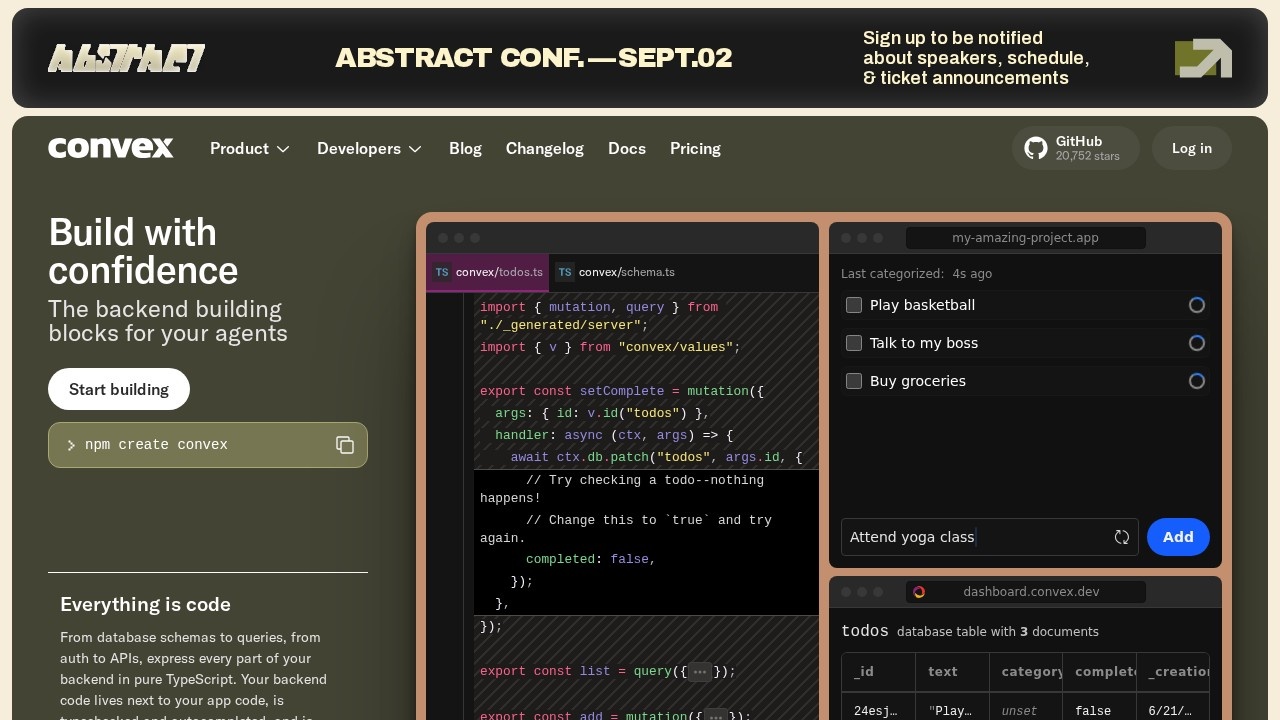Copy the npm create convex command
The image size is (1280, 720).
pyautogui.click(x=345, y=445)
